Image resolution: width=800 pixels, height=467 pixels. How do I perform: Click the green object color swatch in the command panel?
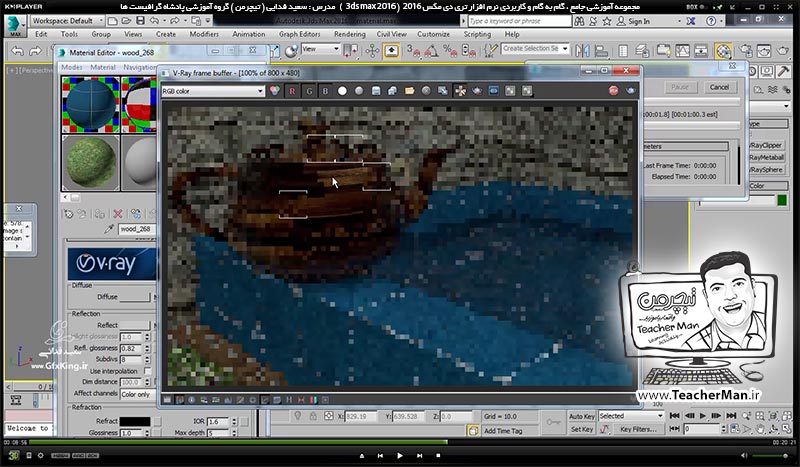tap(782, 201)
